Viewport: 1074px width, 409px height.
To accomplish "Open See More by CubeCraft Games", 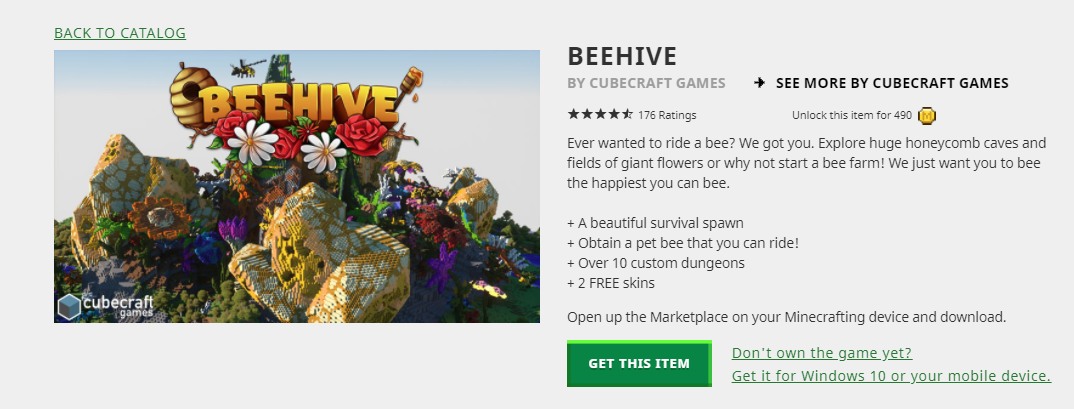I will [892, 83].
